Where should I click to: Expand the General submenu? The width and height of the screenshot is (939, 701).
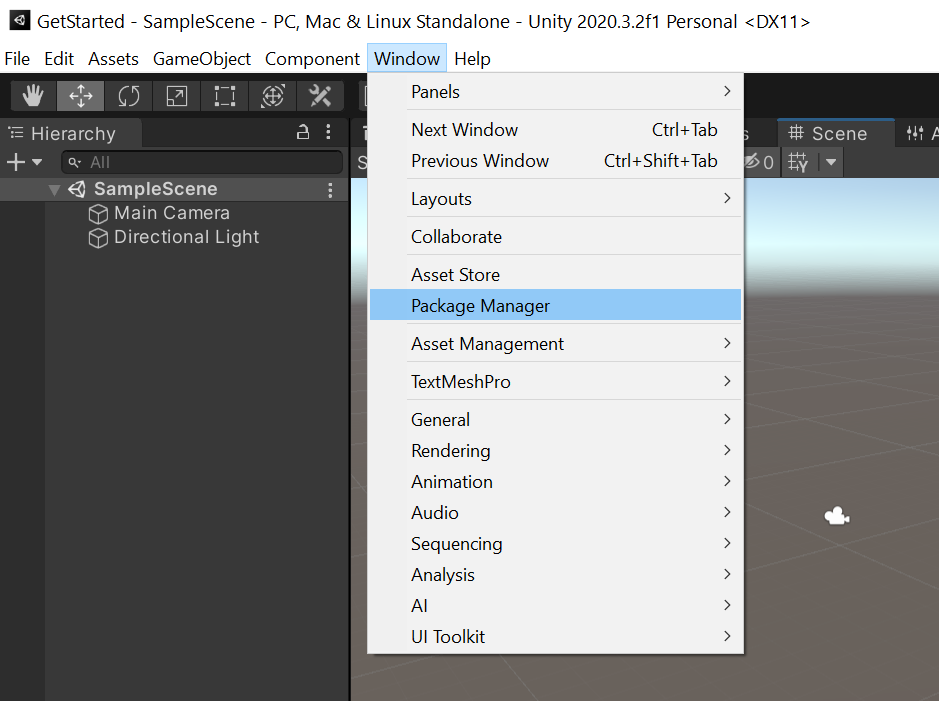[555, 420]
